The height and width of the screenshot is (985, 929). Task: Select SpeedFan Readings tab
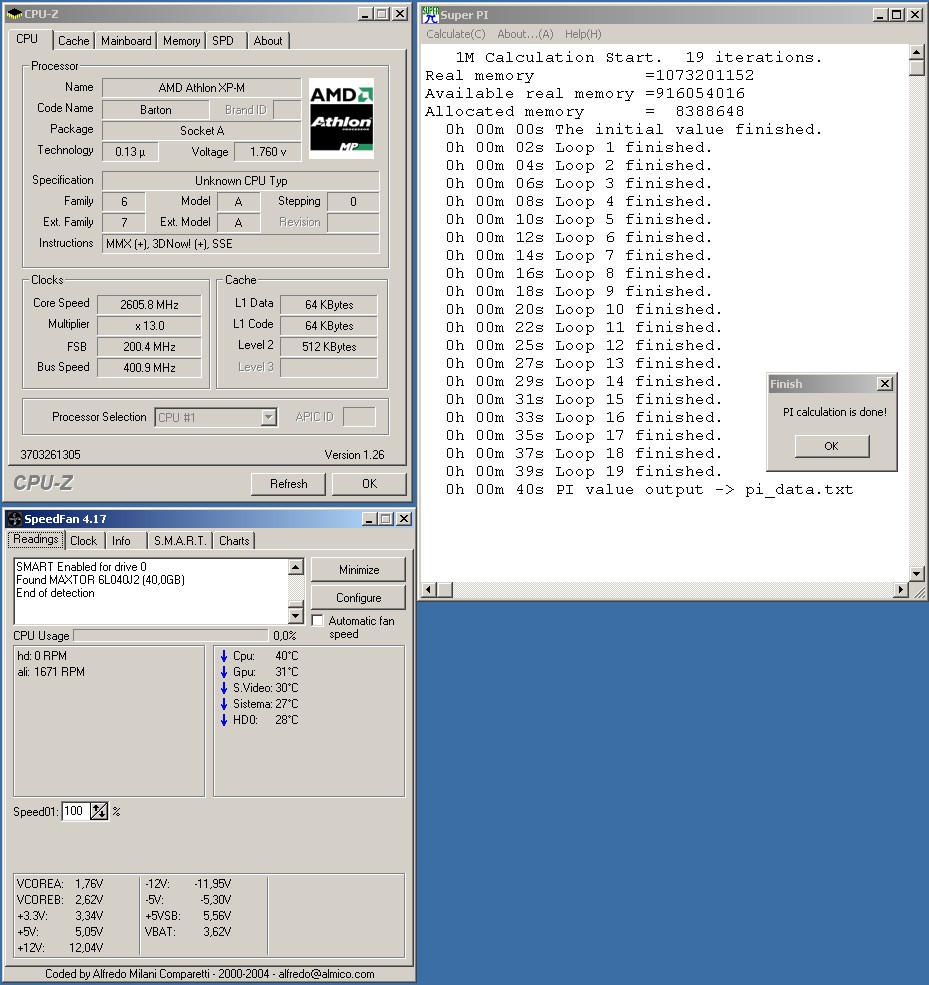pyautogui.click(x=36, y=539)
